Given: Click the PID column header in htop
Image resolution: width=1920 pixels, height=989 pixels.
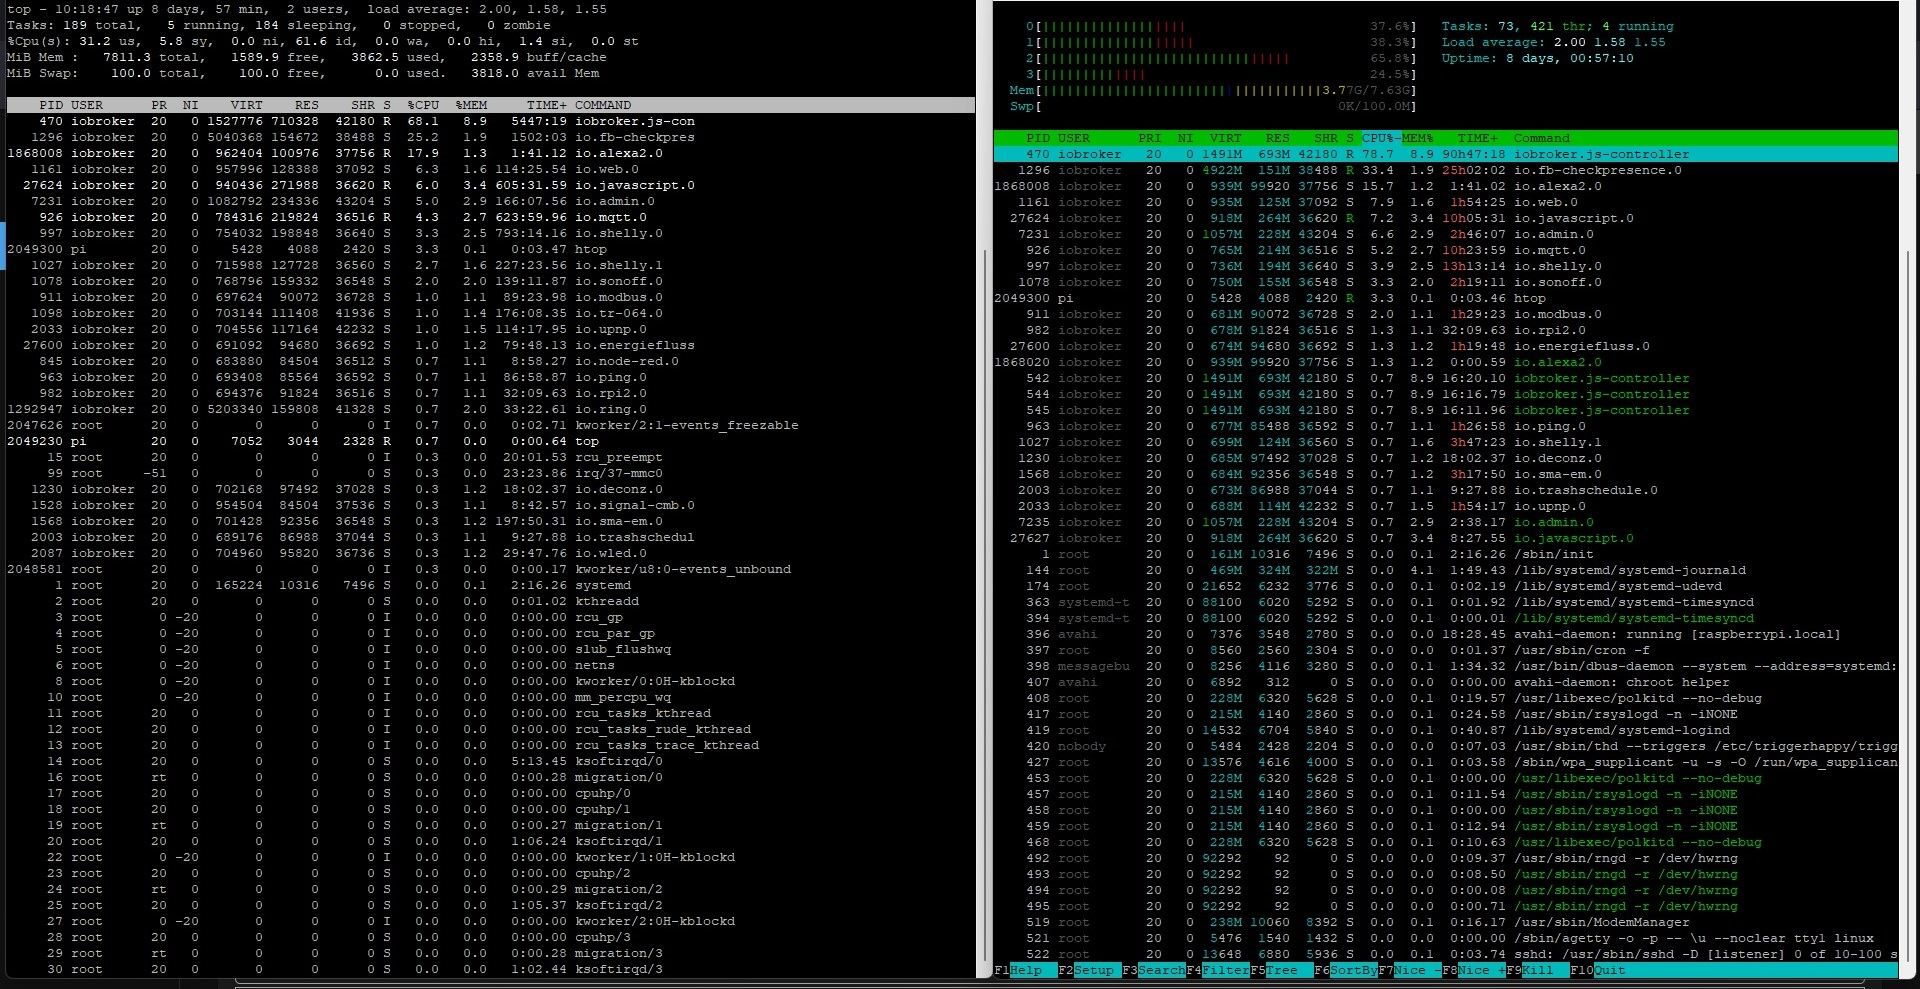Looking at the screenshot, I should (1038, 138).
